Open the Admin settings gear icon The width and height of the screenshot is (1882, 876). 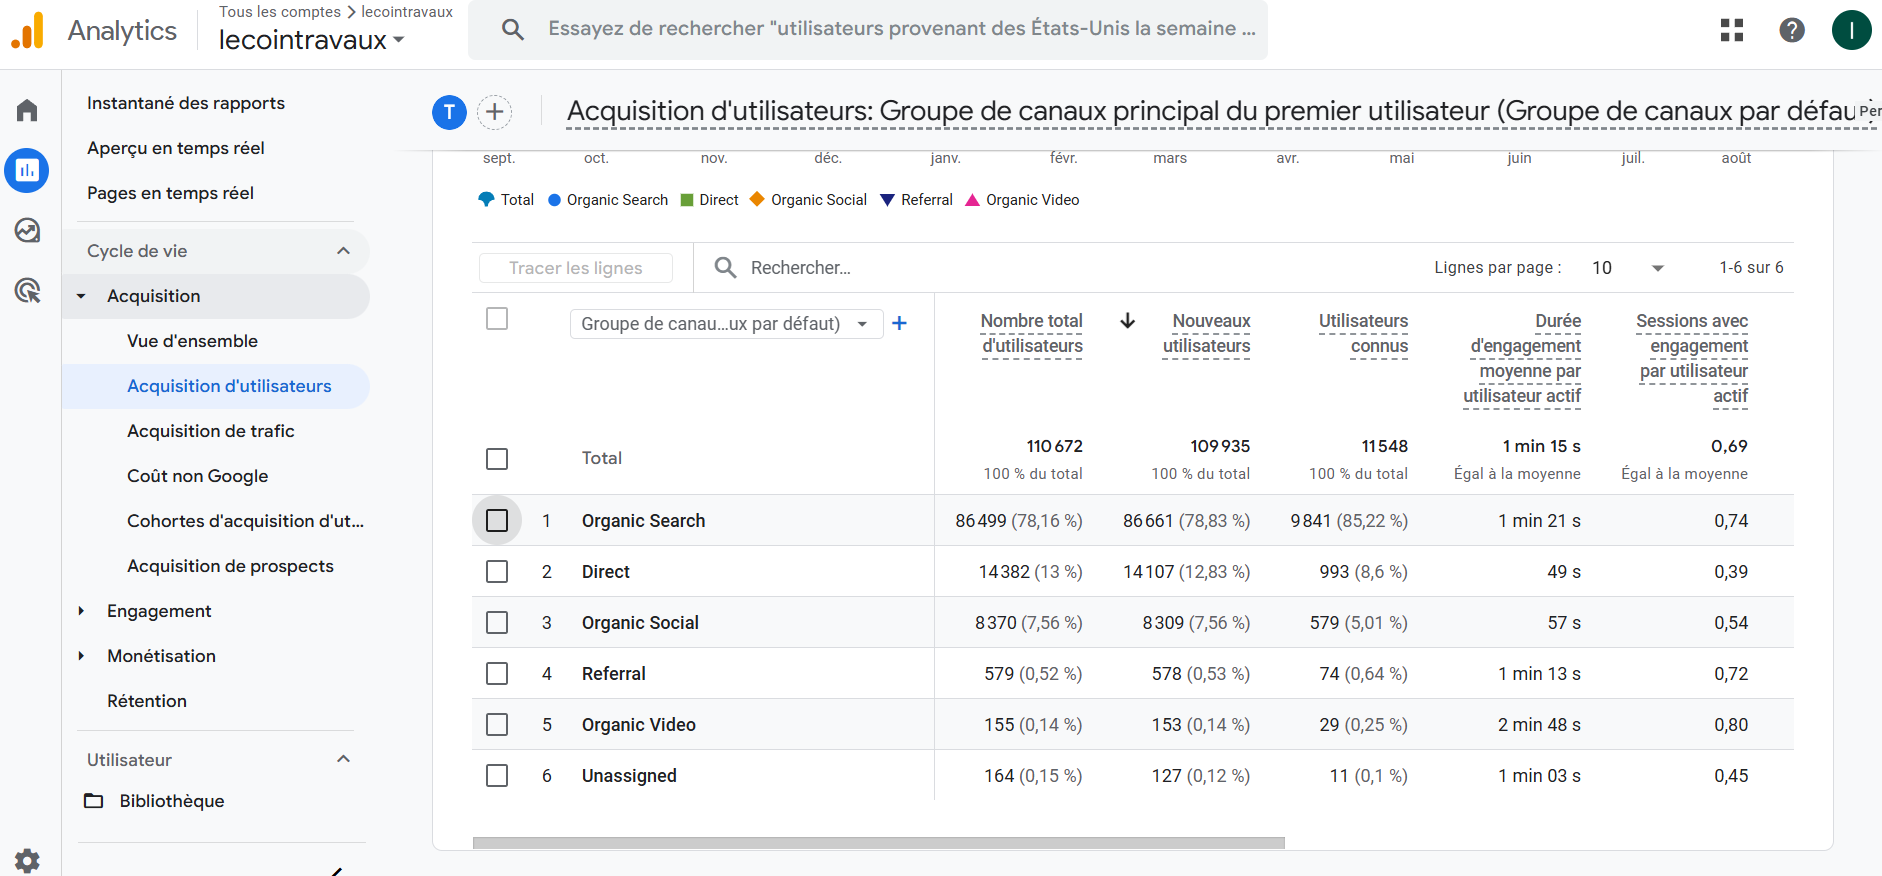point(27,860)
